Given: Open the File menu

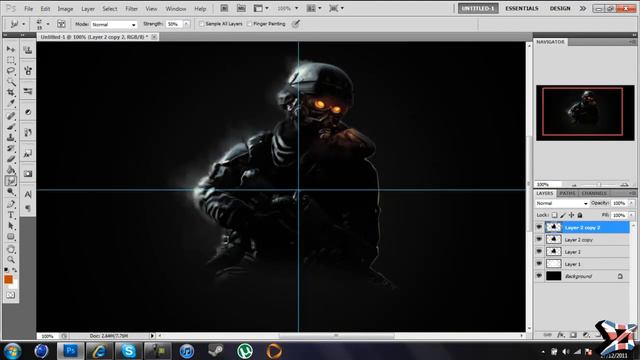Looking at the screenshot, I should pos(28,9).
